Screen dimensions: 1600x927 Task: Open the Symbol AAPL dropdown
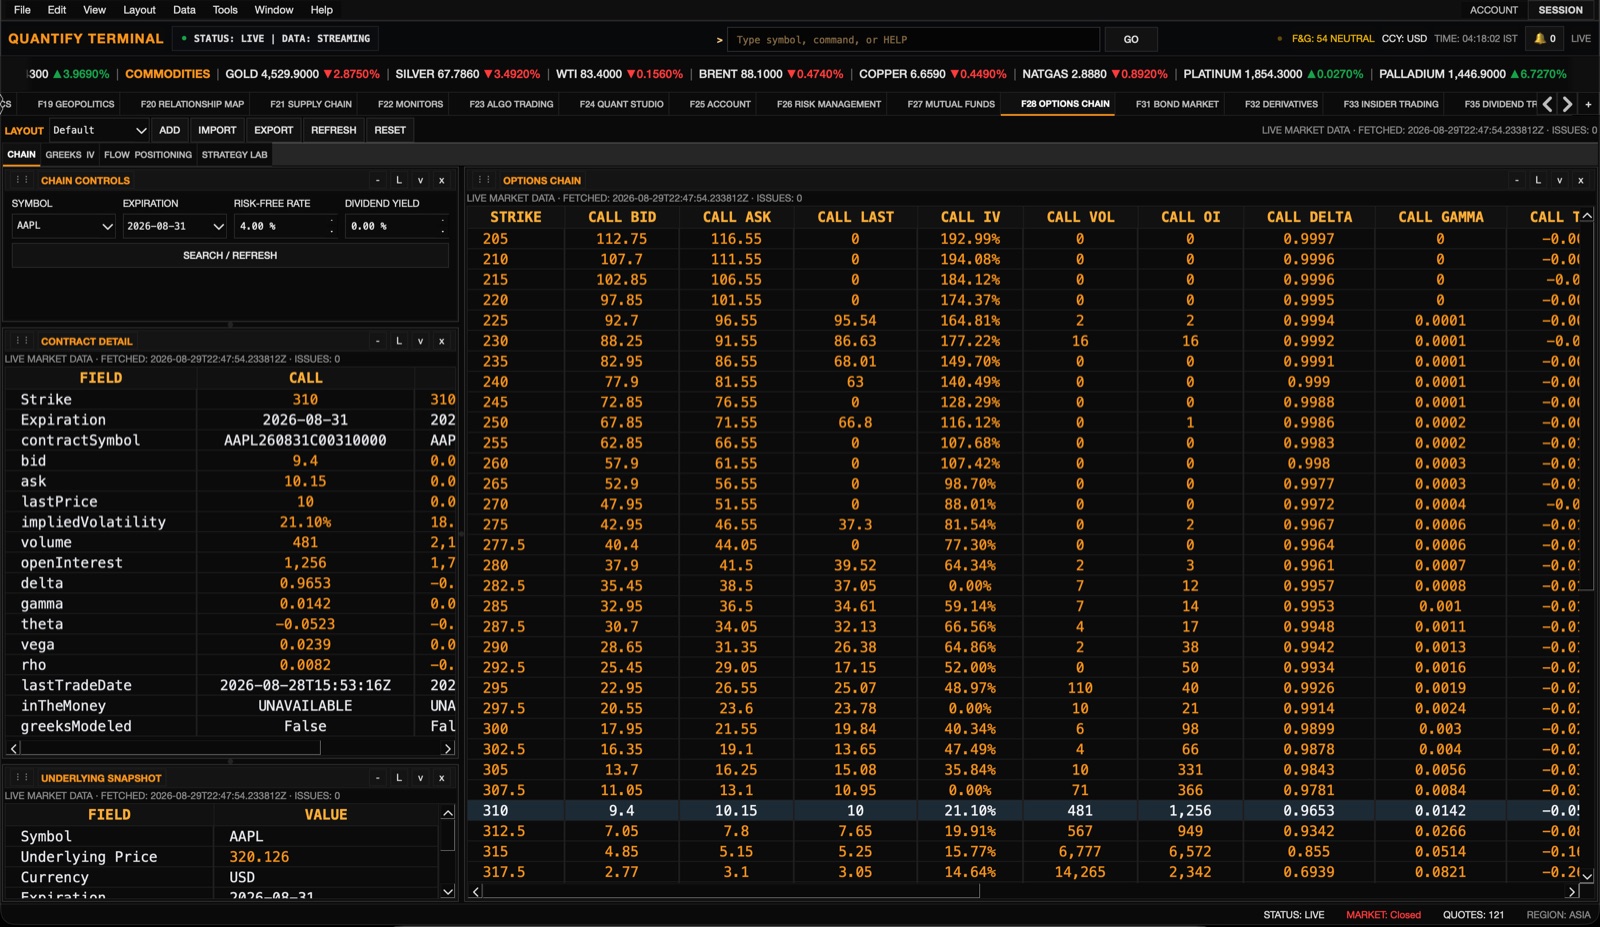[x=64, y=226]
